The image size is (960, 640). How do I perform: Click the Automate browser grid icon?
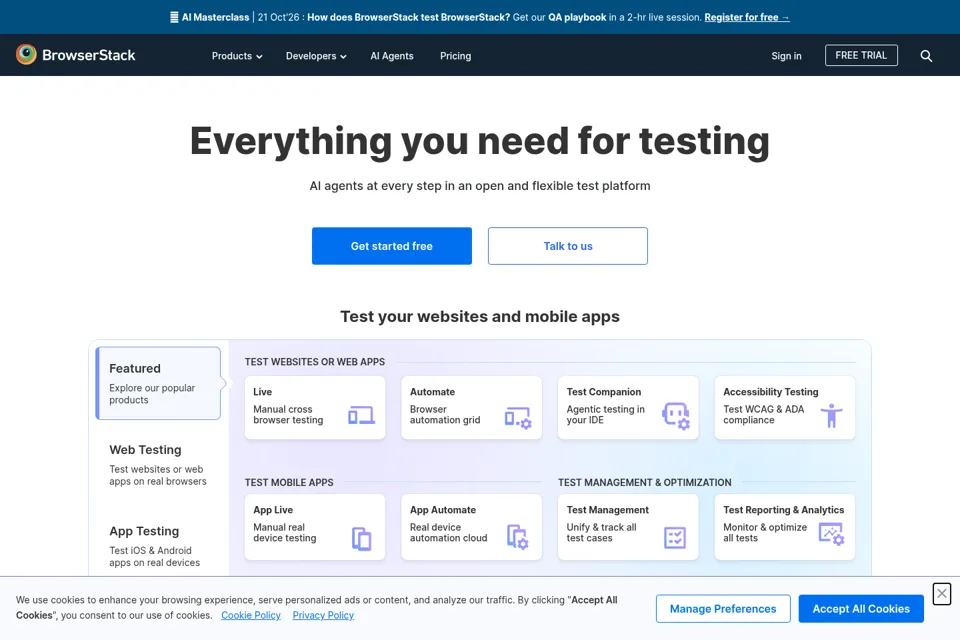(x=518, y=418)
